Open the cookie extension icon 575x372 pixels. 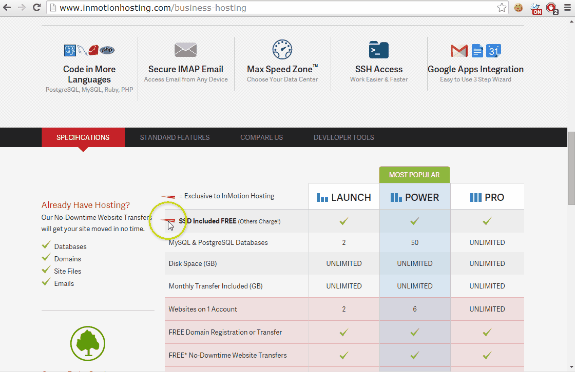tap(518, 7)
